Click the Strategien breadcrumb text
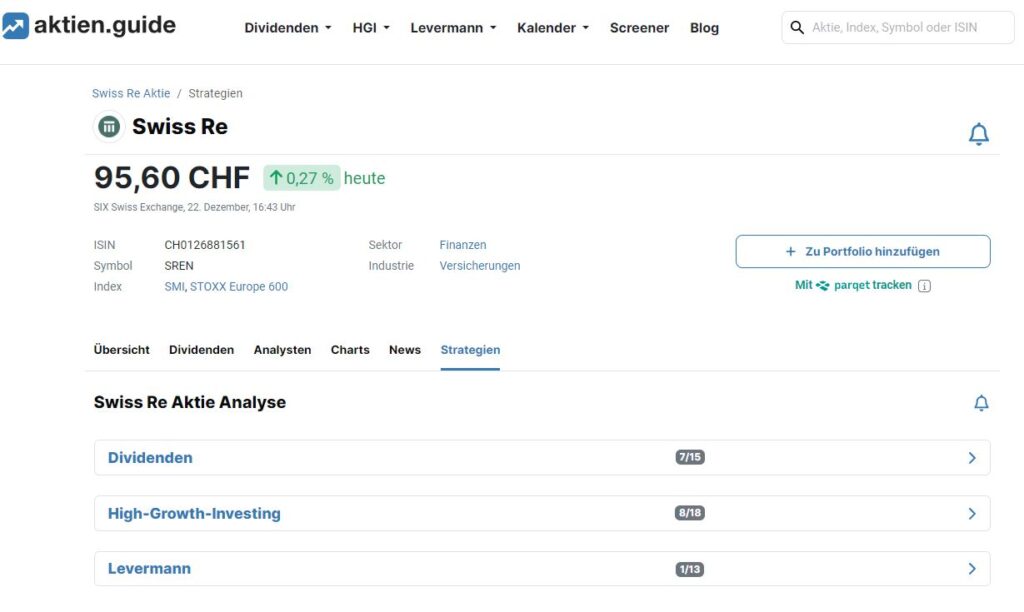This screenshot has height=612, width=1024. [x=216, y=93]
